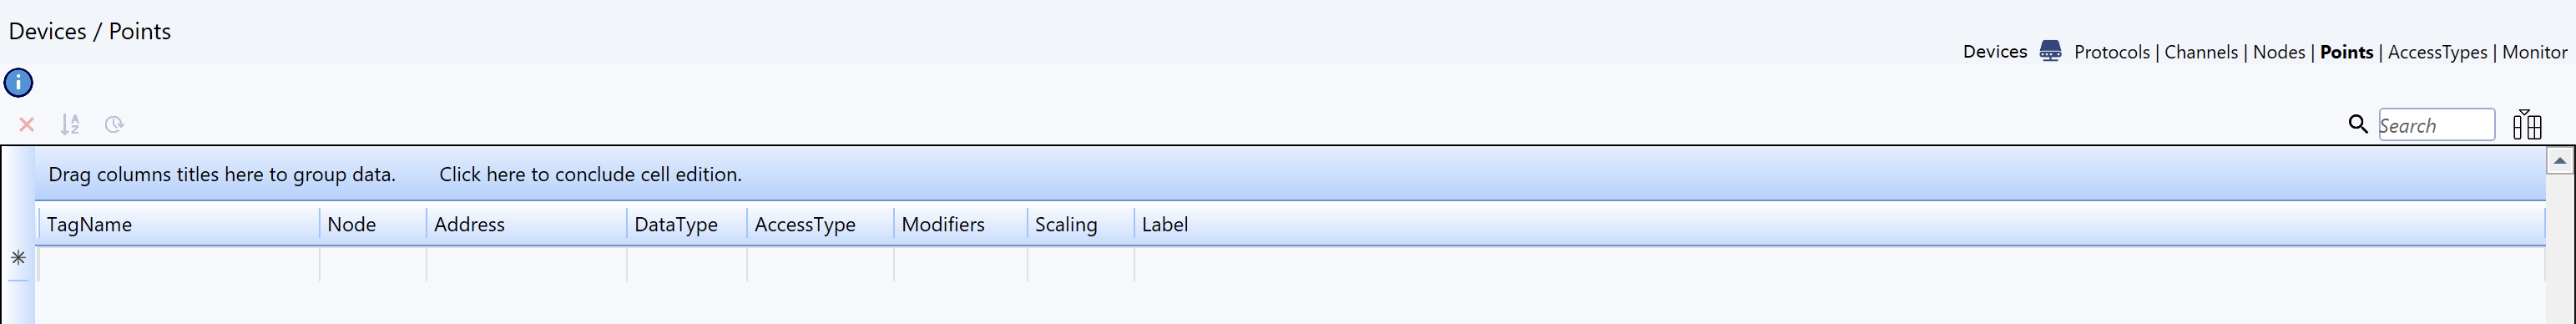
Task: Switch to the Monitor tab
Action: click(2534, 52)
